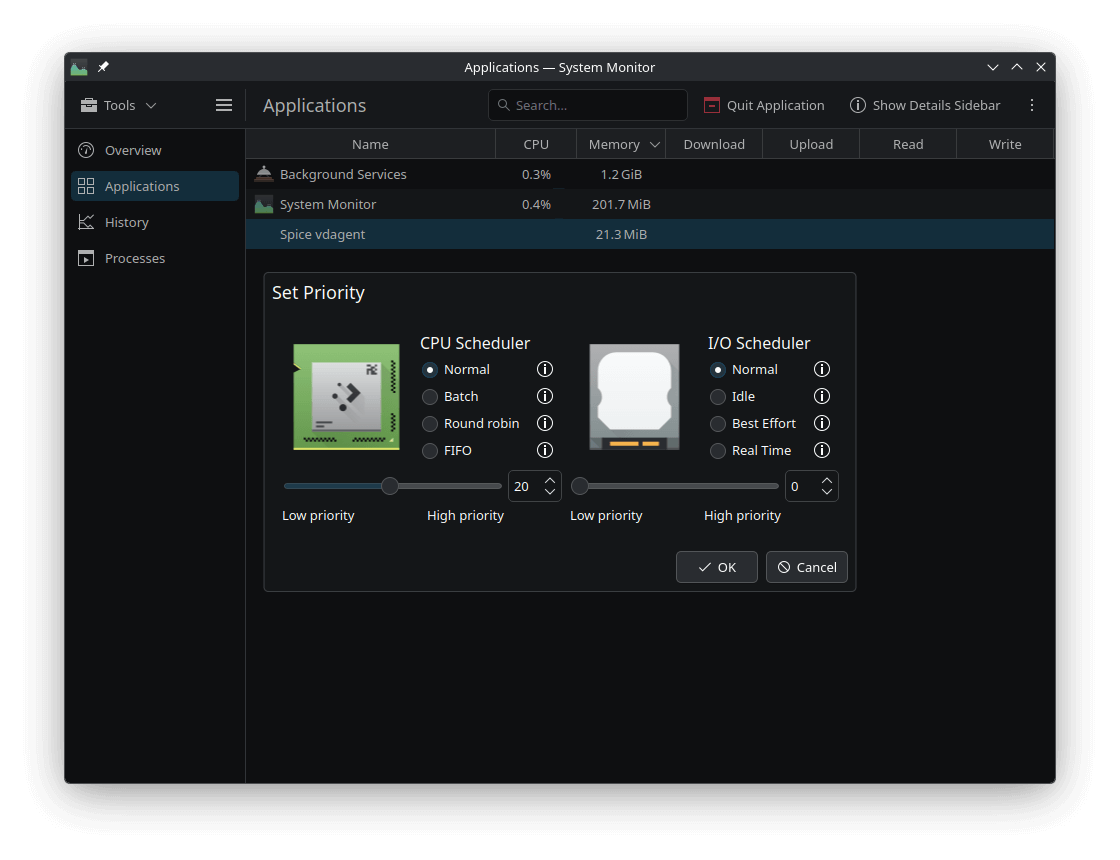The width and height of the screenshot is (1120, 860).
Task: Open the overflow menu with three dots
Action: (1032, 105)
